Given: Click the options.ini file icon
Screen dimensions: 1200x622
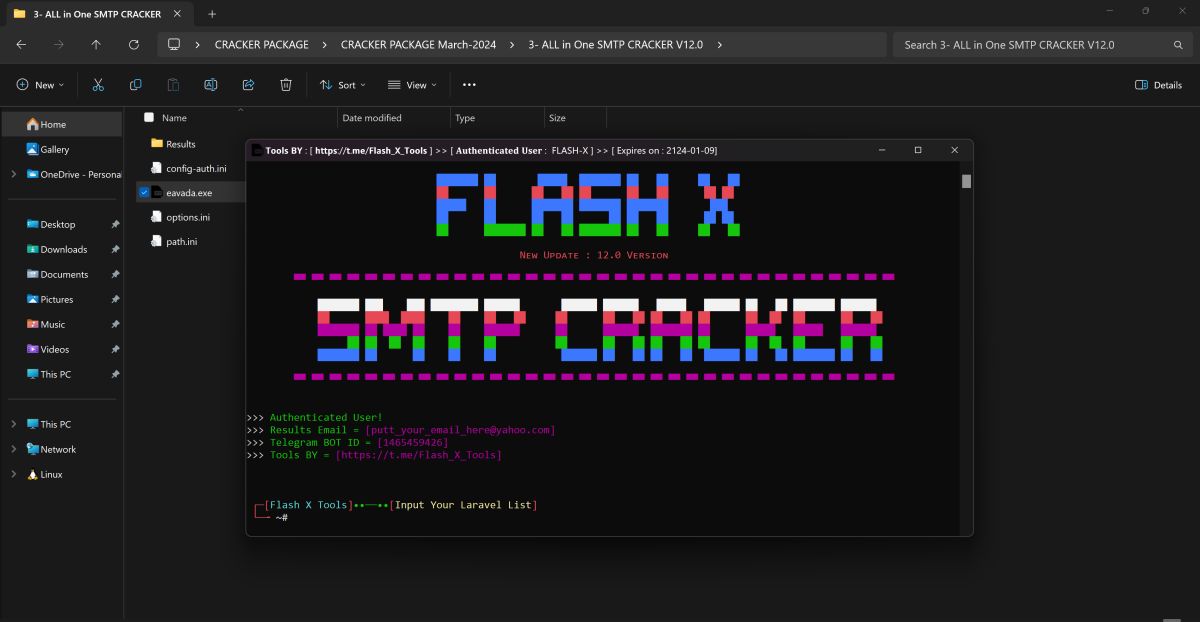Looking at the screenshot, I should [156, 217].
